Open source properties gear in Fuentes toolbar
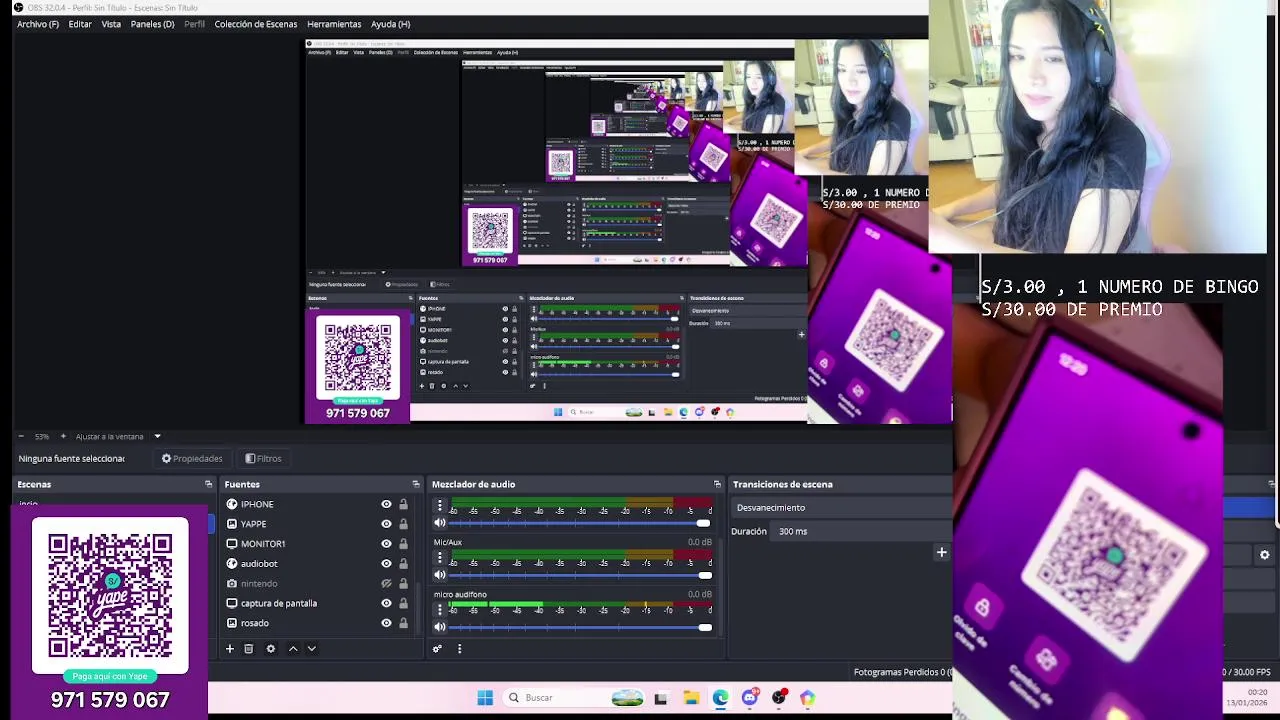This screenshot has width=1280, height=720. tap(270, 649)
